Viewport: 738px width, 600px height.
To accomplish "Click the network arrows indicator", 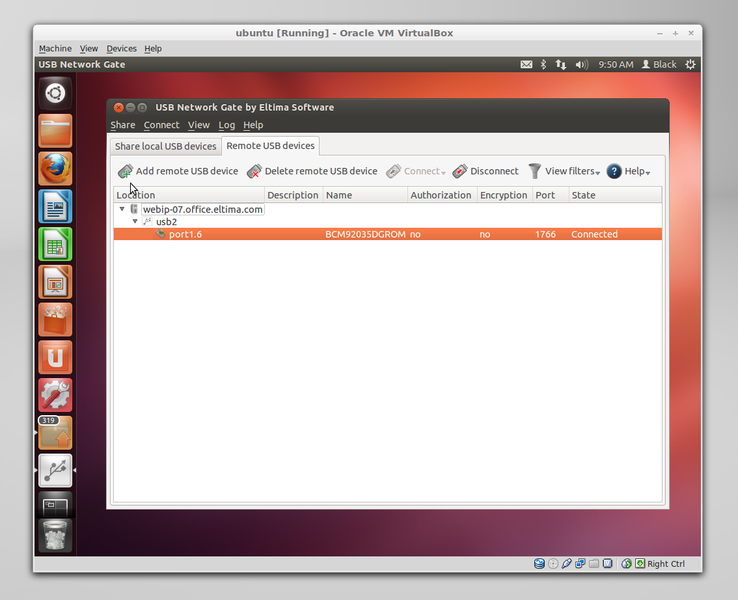I will click(561, 64).
